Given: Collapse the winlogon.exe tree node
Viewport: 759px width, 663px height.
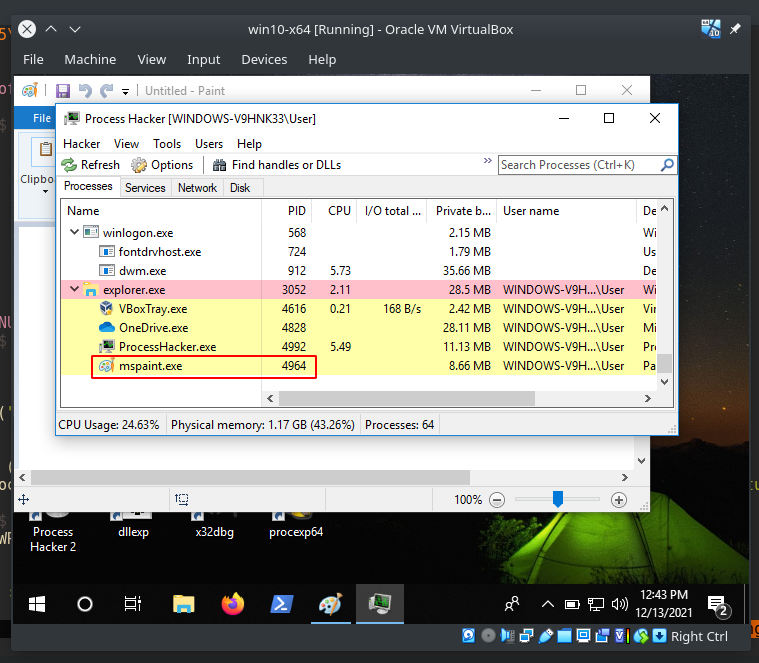Looking at the screenshot, I should [x=74, y=232].
